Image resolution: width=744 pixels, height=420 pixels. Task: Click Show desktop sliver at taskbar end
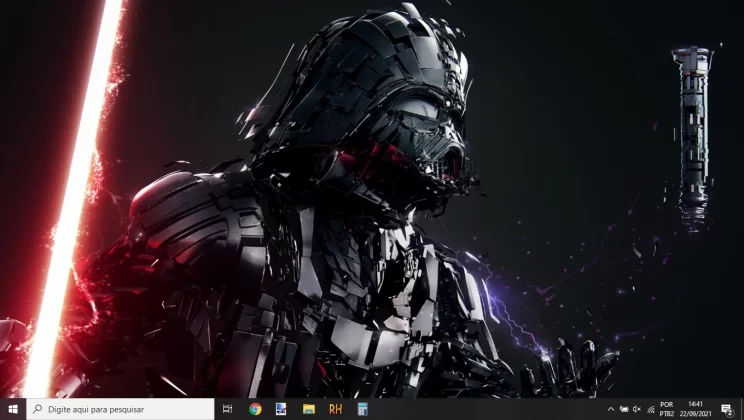(x=742, y=409)
